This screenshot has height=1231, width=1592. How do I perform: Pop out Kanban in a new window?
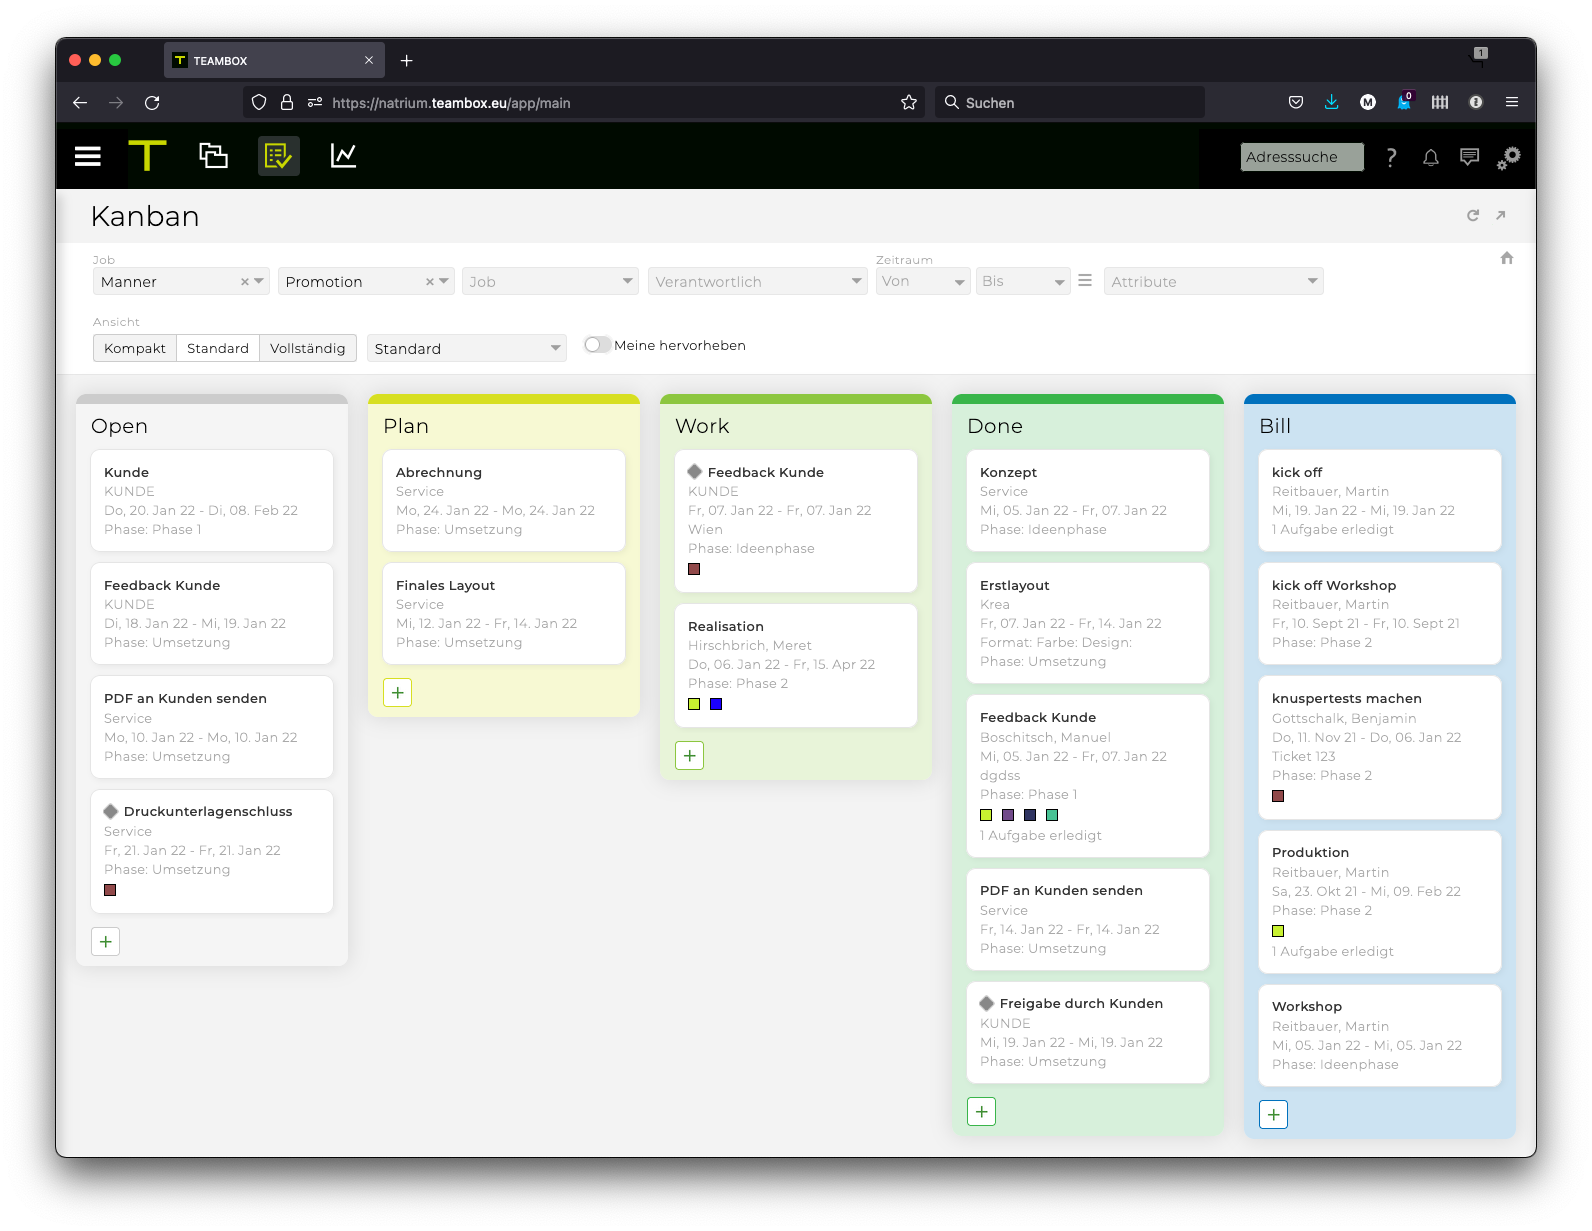1501,215
